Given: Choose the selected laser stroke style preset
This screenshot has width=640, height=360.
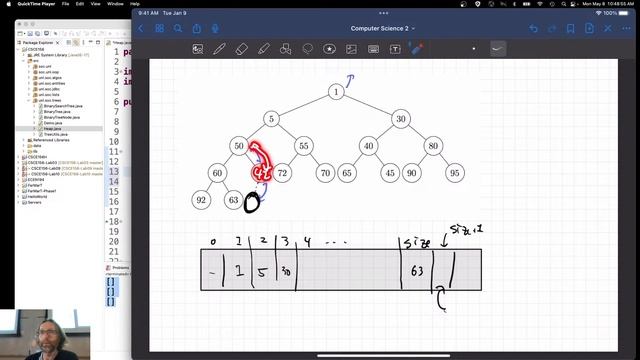Looking at the screenshot, I should coord(498,49).
